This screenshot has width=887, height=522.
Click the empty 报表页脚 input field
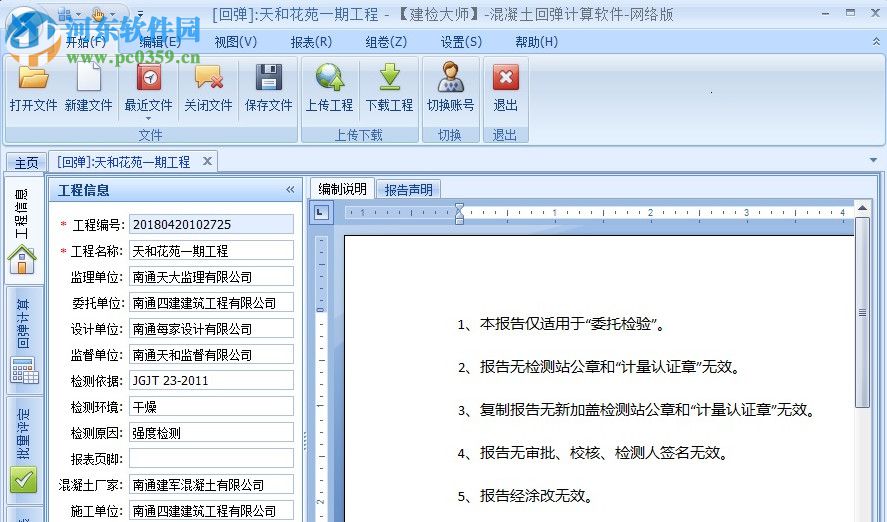(x=212, y=459)
